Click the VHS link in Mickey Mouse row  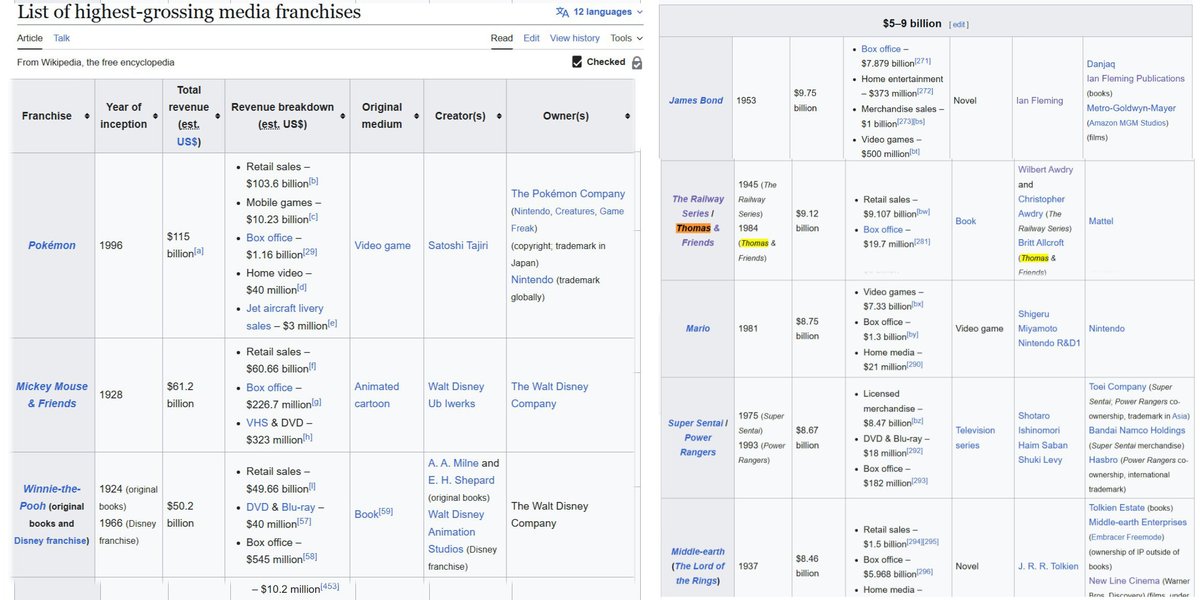click(x=258, y=422)
